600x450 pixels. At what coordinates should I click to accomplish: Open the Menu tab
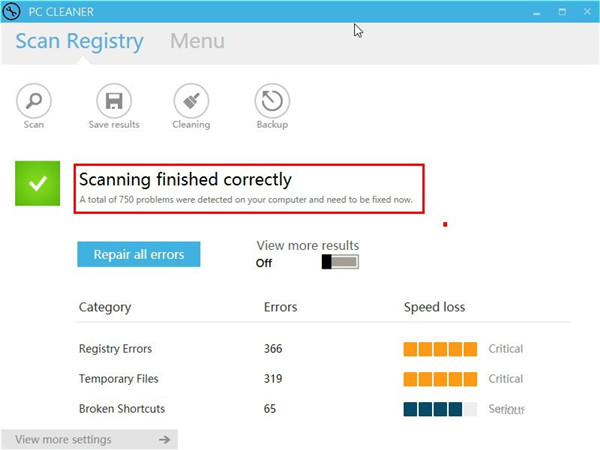click(197, 42)
